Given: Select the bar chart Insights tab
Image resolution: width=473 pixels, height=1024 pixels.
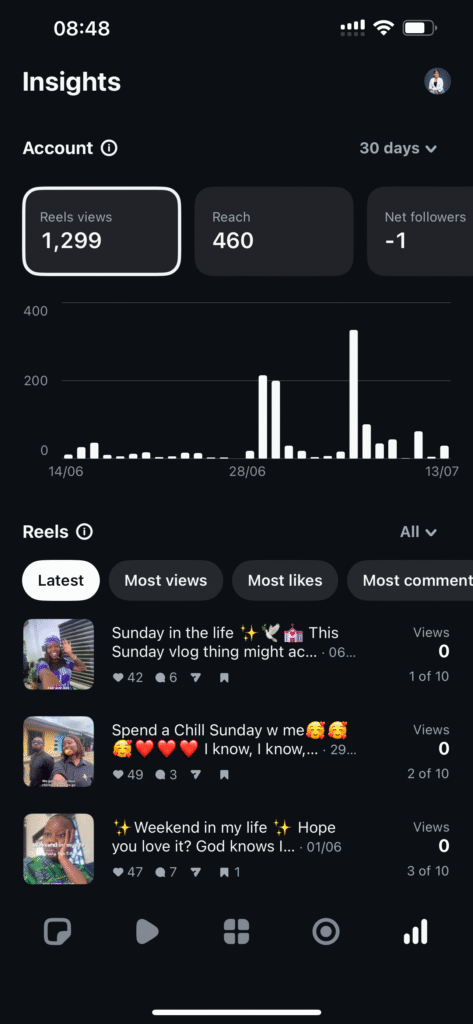Looking at the screenshot, I should 416,931.
